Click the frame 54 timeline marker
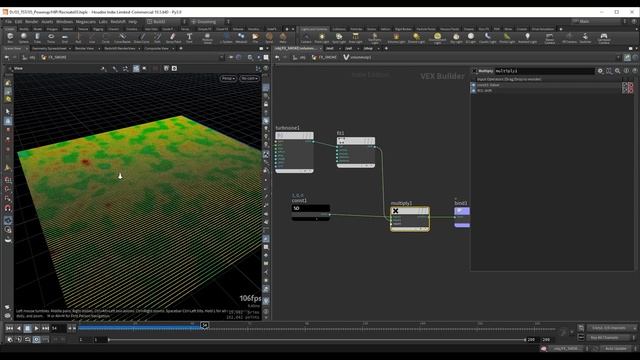The height and width of the screenshot is (360, 640). pos(204,325)
